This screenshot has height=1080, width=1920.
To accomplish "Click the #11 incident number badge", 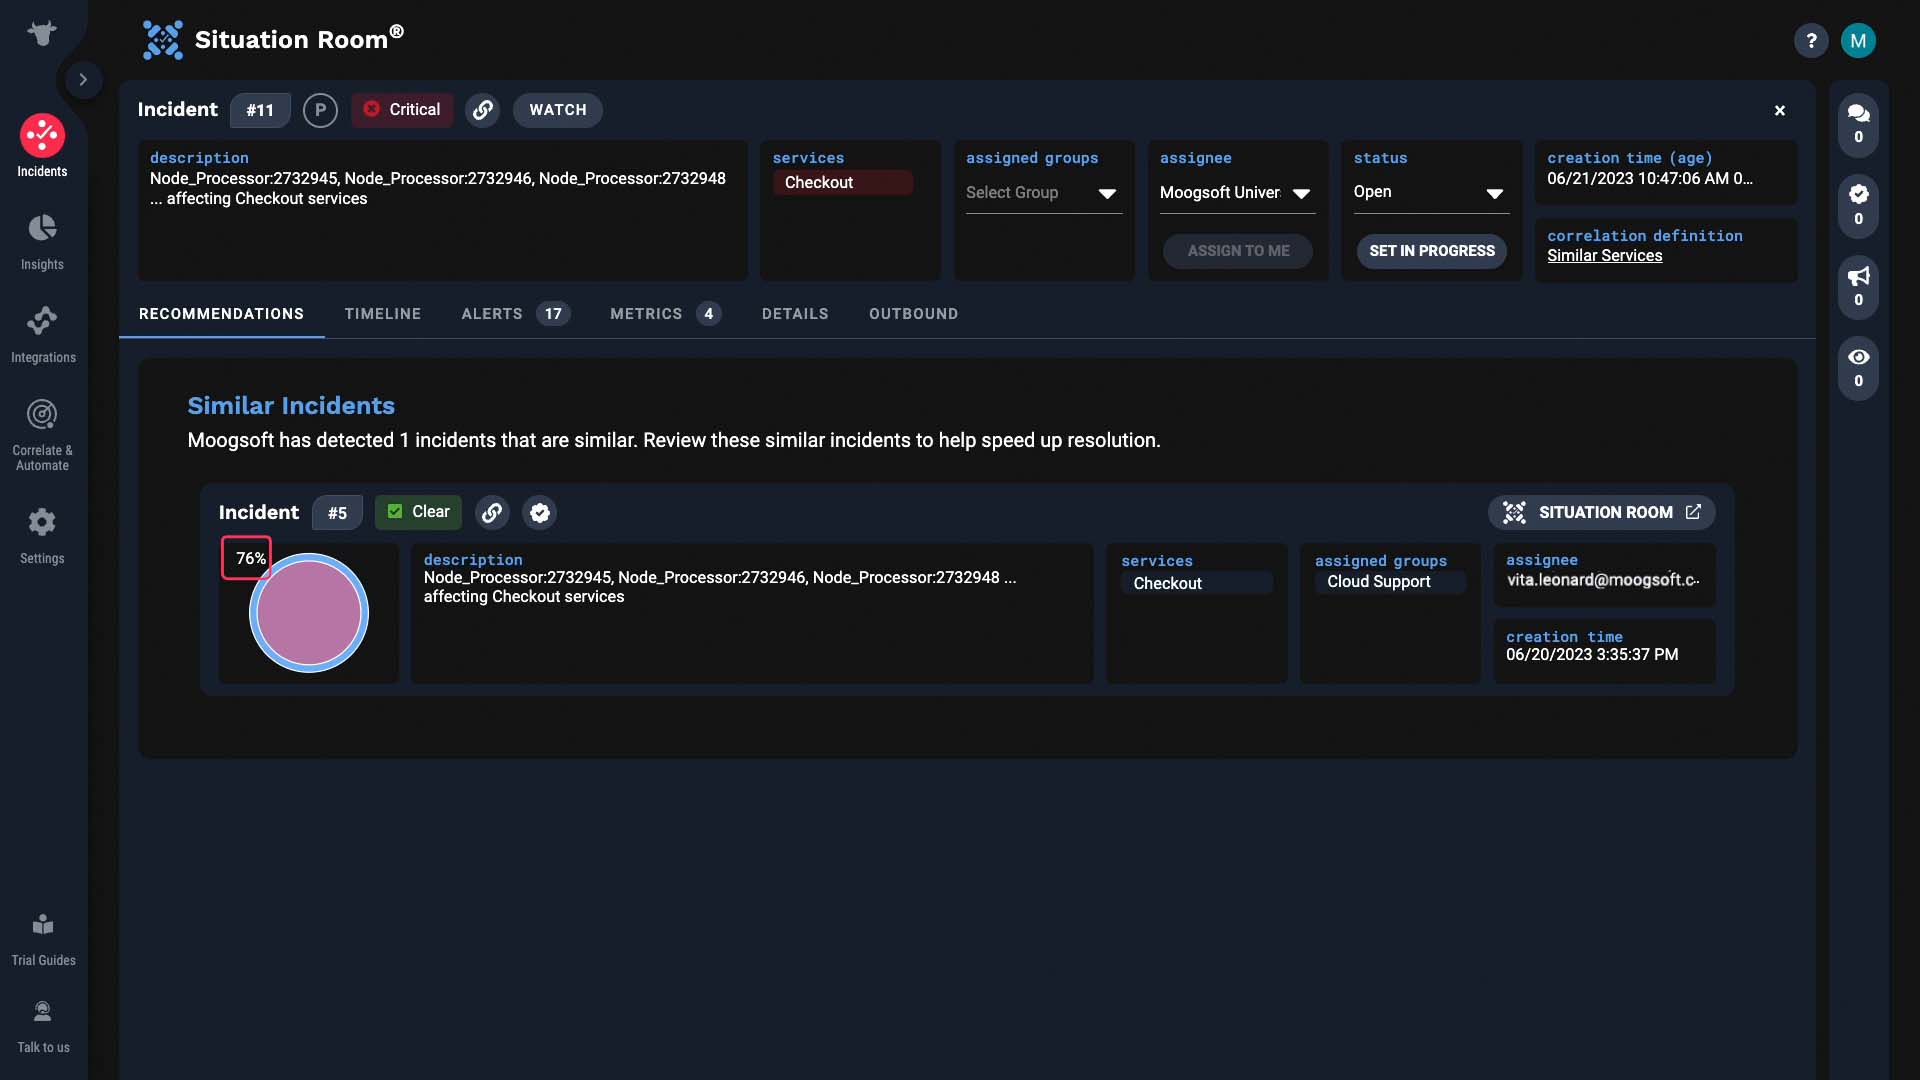I will [260, 110].
